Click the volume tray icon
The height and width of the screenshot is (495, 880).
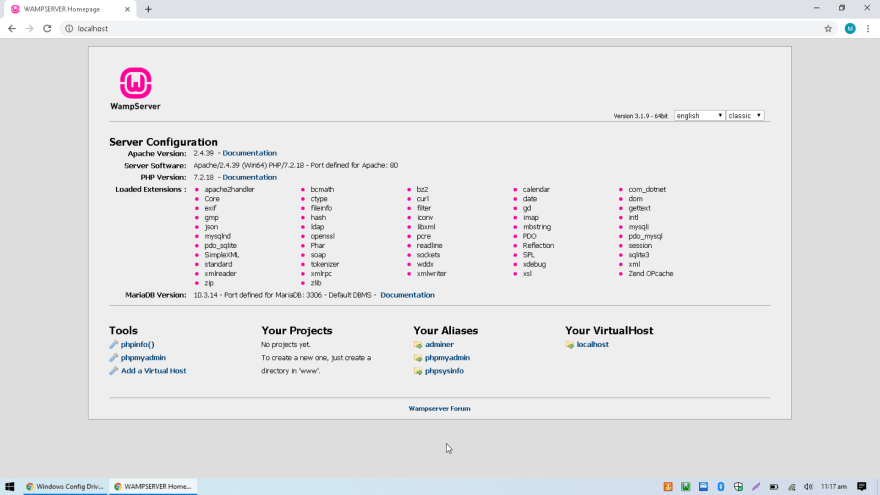click(x=808, y=487)
